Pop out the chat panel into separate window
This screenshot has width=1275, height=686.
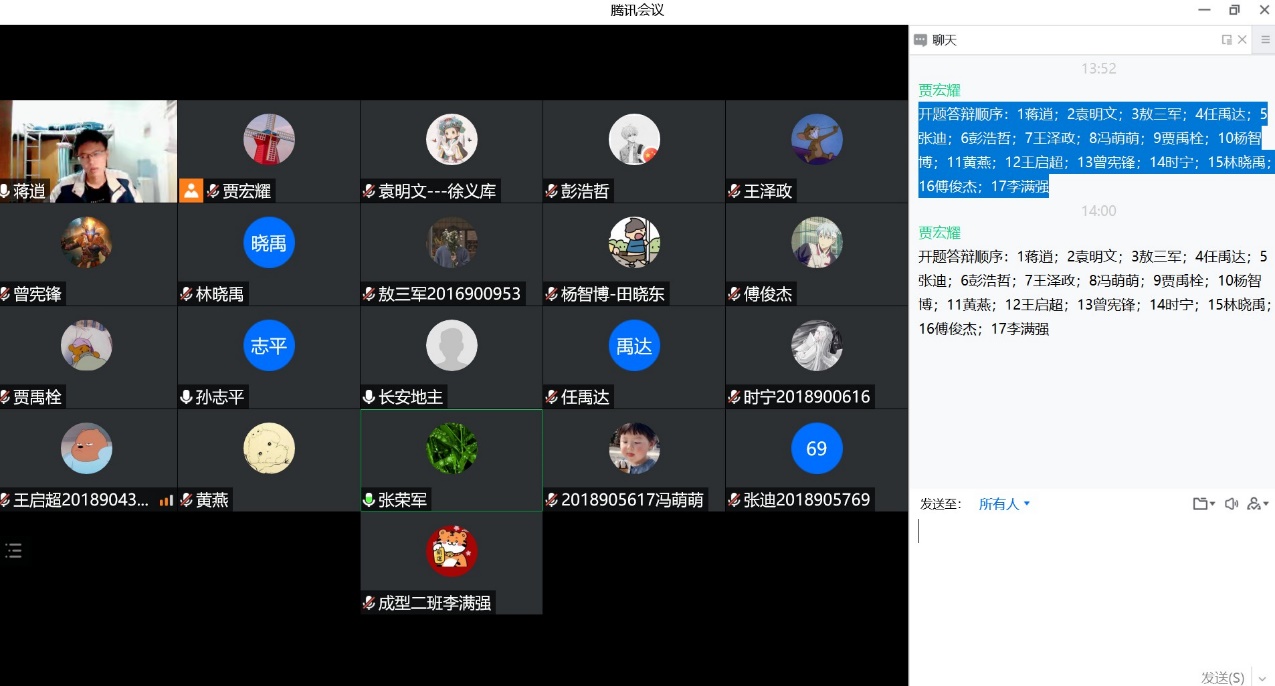tap(1226, 40)
